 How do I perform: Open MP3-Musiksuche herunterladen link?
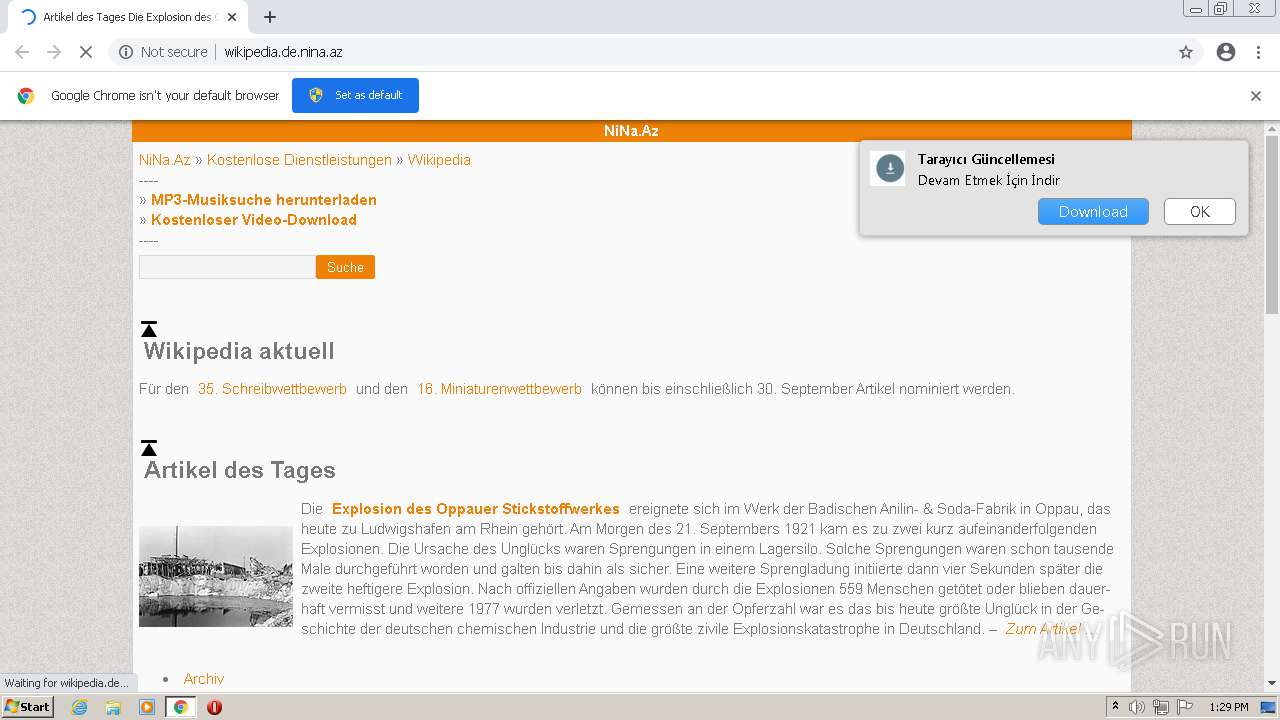264,200
